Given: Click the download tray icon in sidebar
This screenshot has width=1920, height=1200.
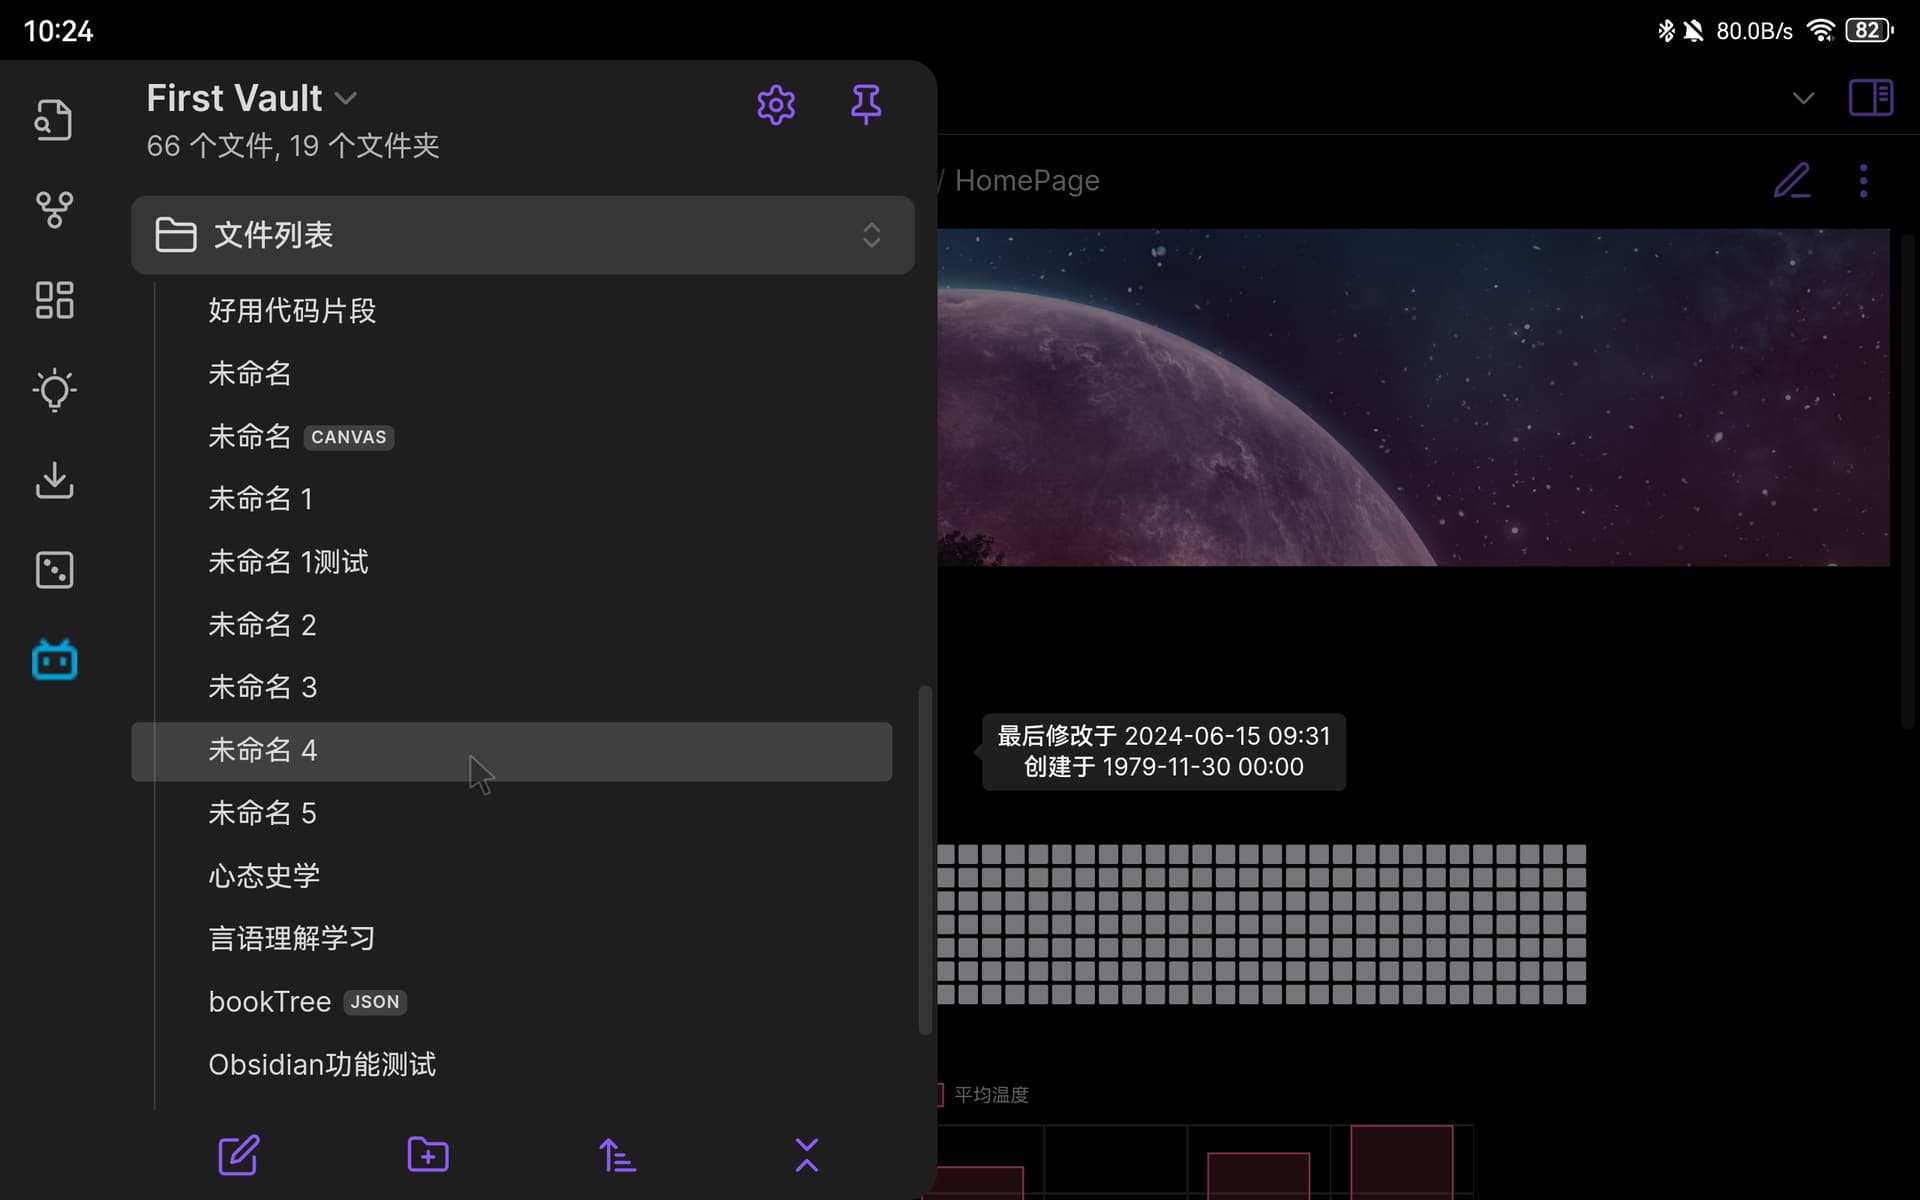Looking at the screenshot, I should (x=54, y=480).
